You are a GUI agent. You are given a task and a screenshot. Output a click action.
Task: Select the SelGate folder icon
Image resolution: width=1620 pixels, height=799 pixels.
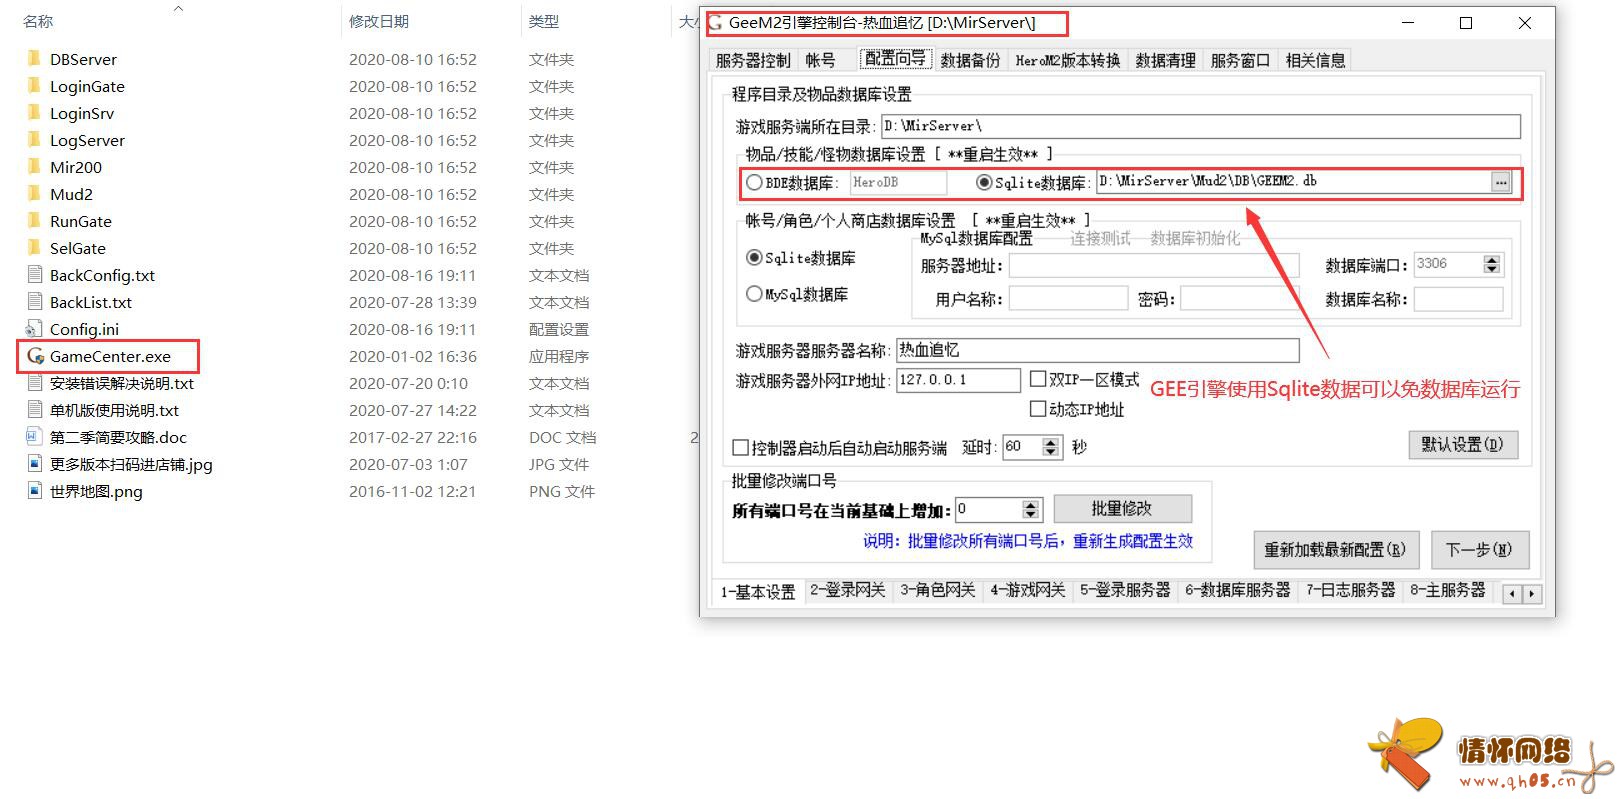[35, 248]
